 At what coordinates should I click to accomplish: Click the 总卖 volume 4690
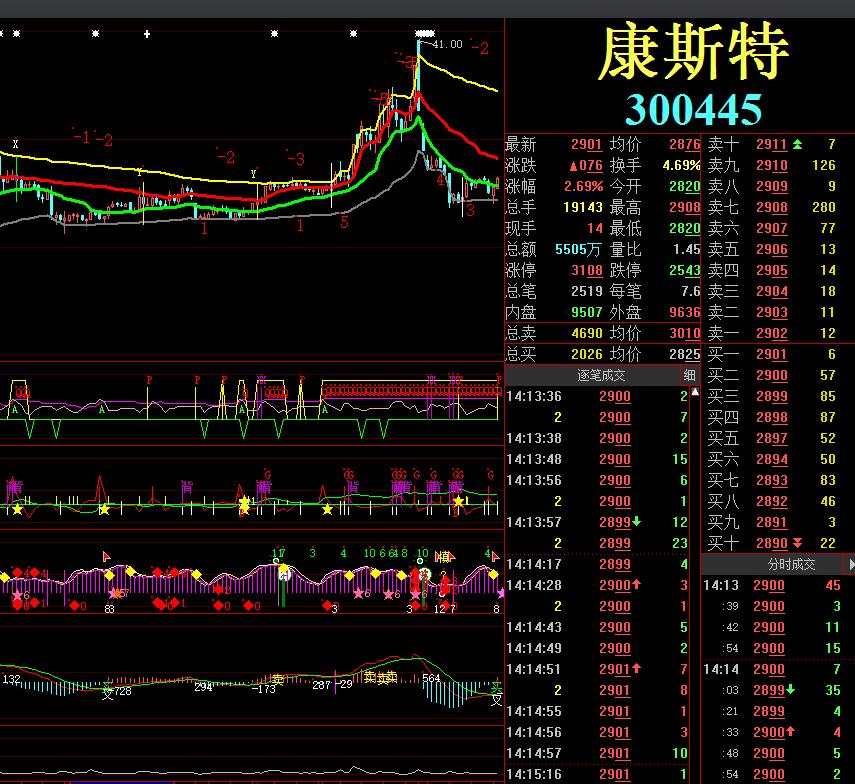587,333
